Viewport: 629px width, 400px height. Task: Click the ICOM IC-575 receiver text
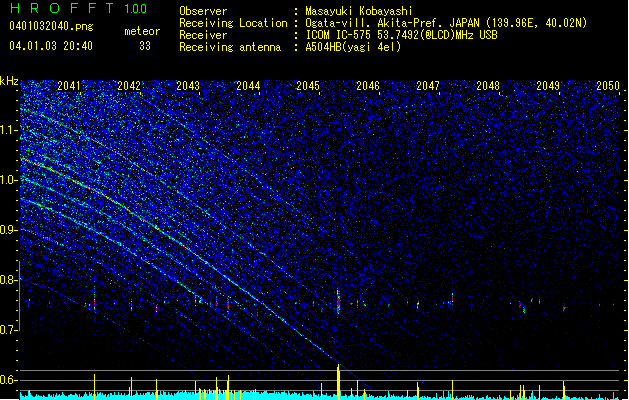[x=402, y=35]
